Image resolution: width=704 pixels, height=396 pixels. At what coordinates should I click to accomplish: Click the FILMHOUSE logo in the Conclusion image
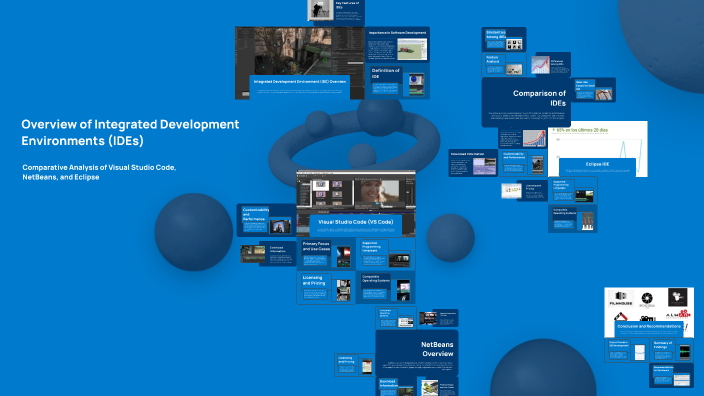point(621,299)
